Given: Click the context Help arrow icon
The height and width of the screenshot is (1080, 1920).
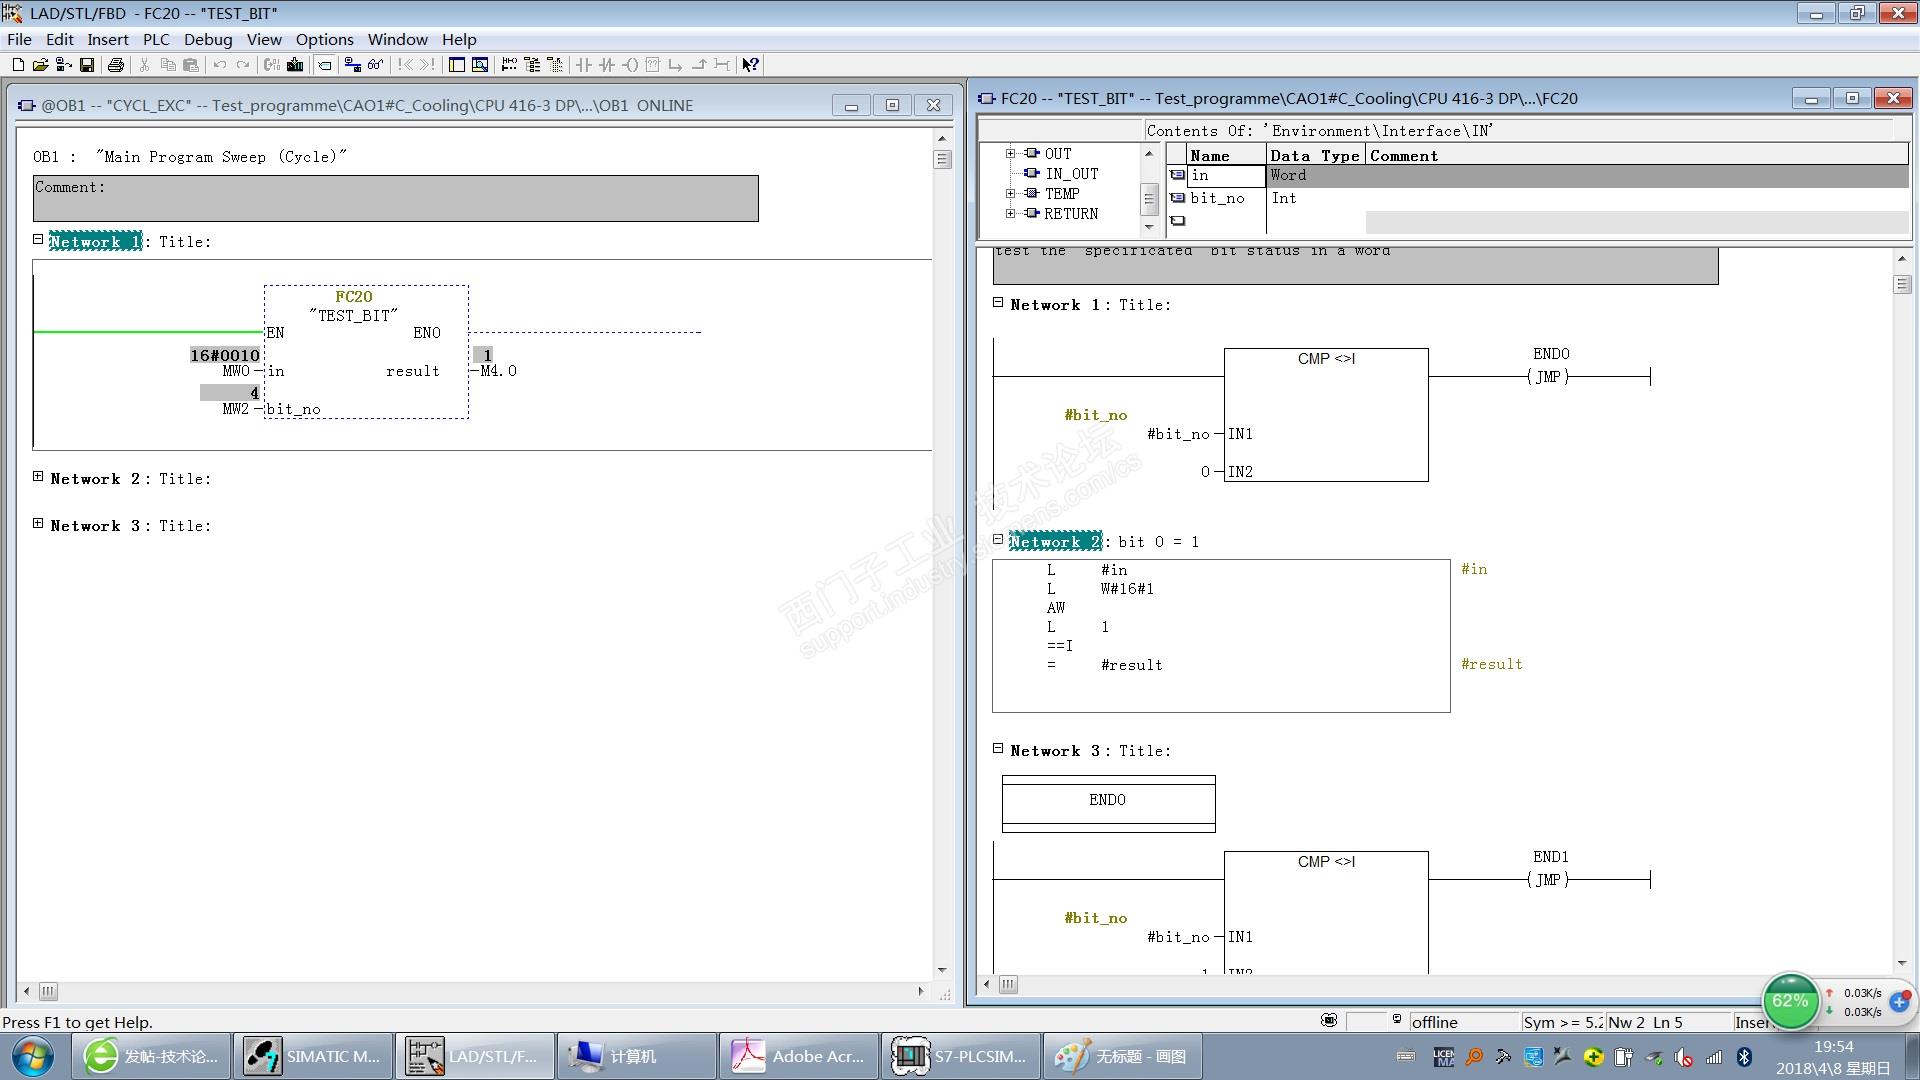Looking at the screenshot, I should point(750,65).
